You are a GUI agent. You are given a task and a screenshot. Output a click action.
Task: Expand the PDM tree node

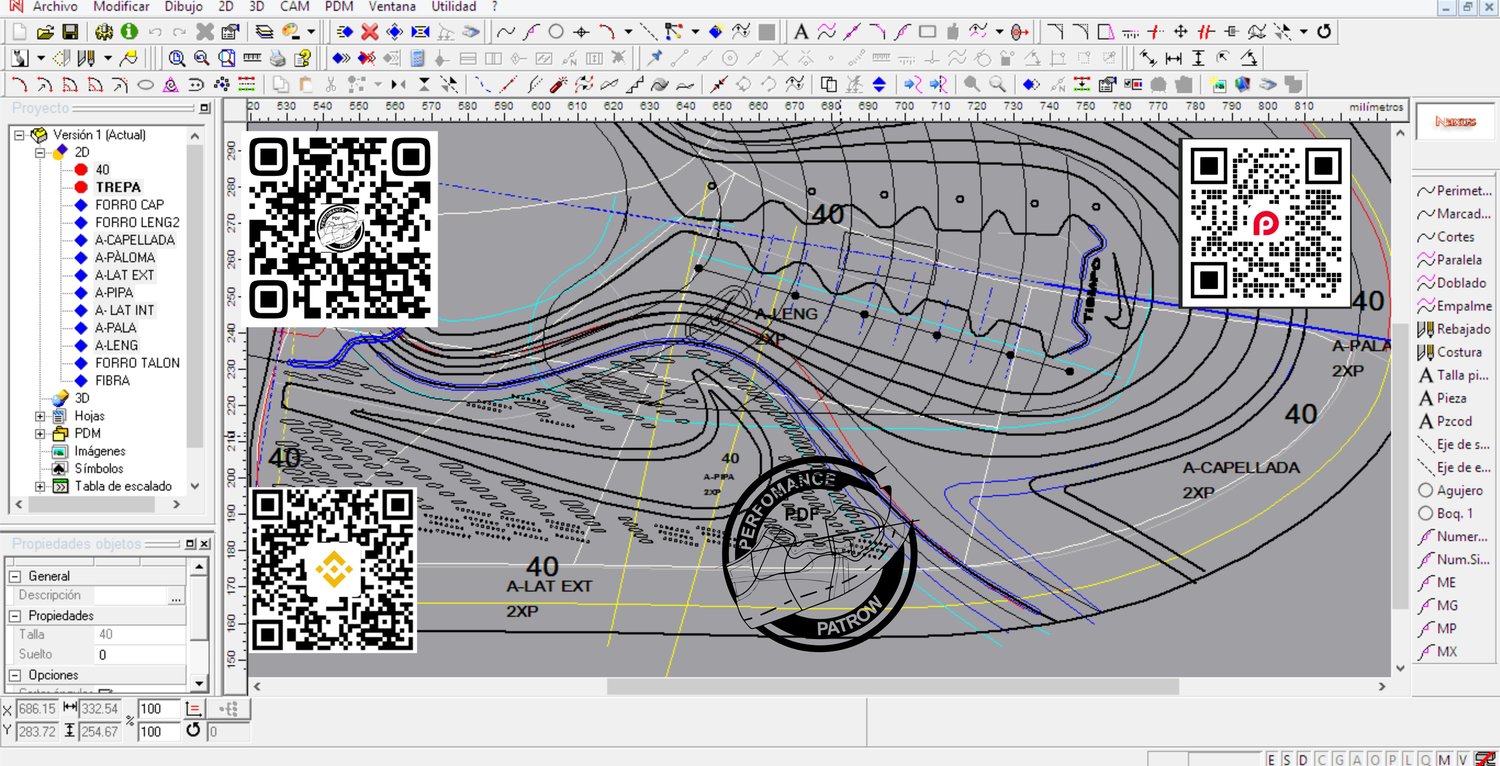41,434
